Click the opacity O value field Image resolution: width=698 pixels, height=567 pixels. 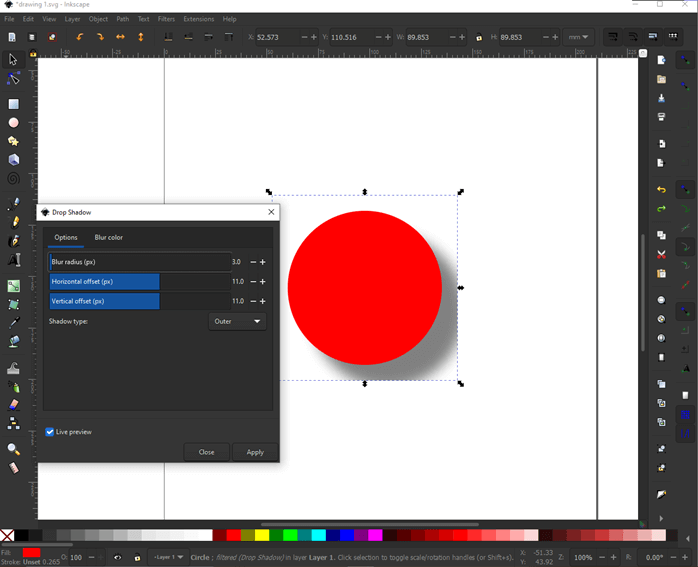77,557
